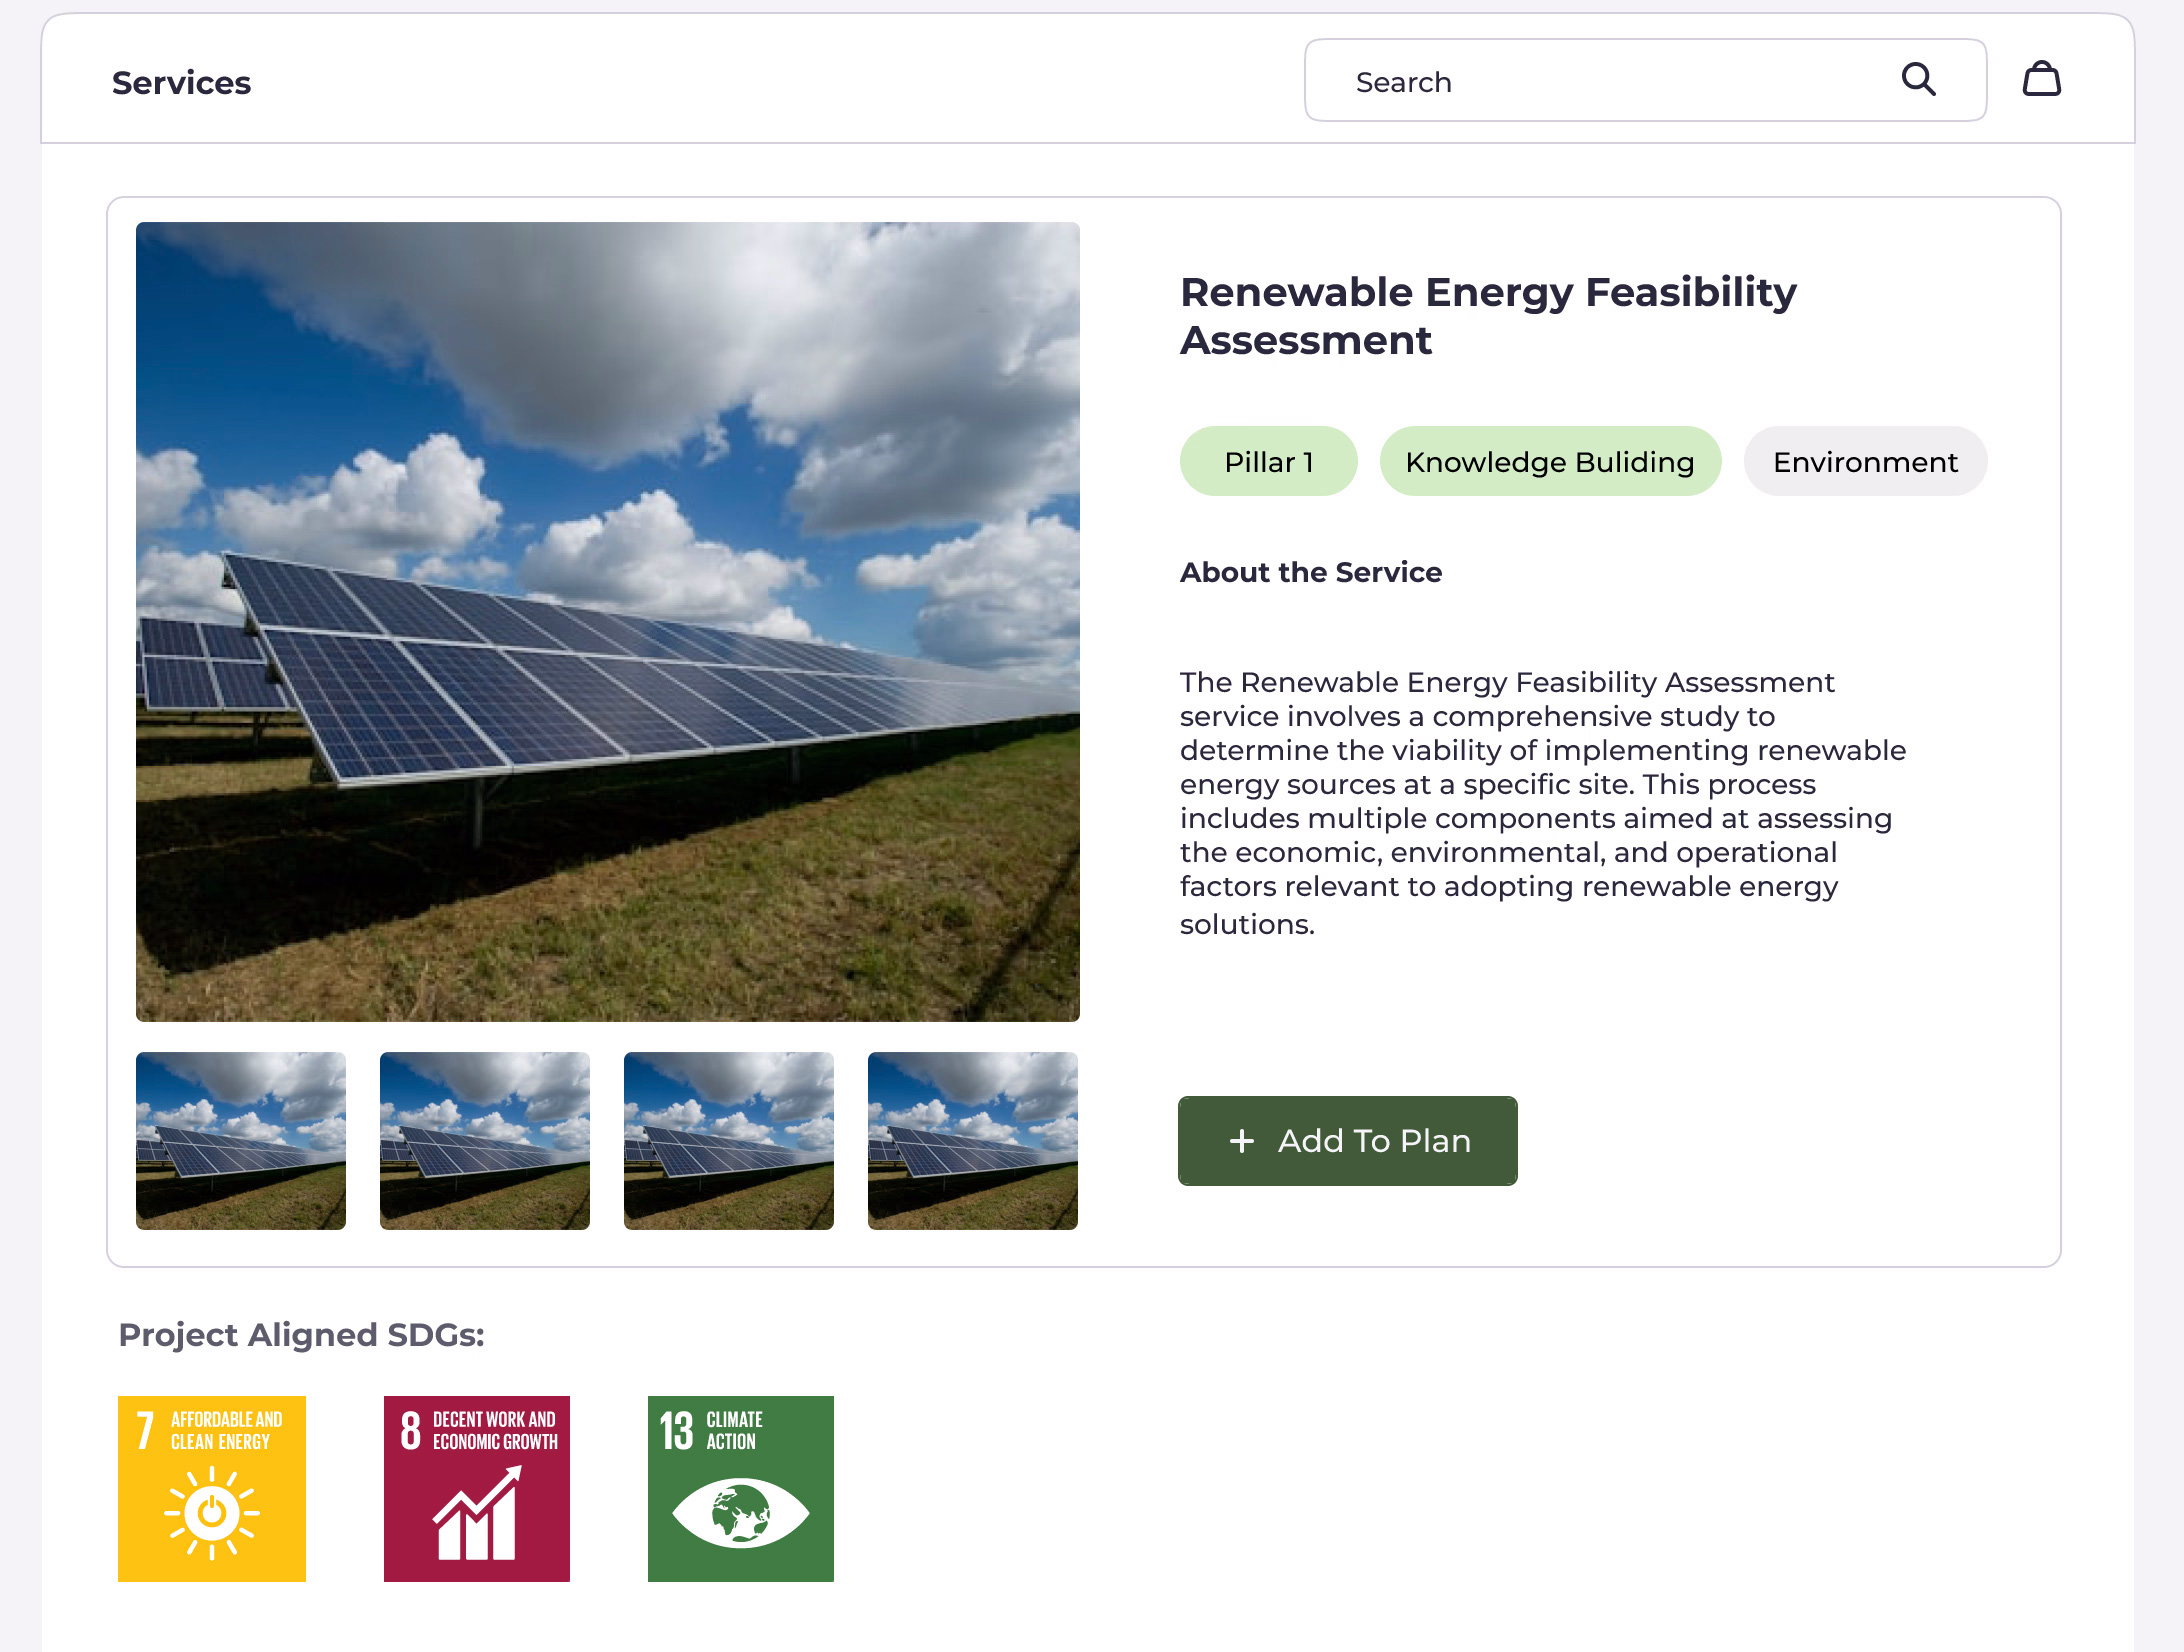Click SDG 13 Climate Action icon
The height and width of the screenshot is (1652, 2184).
point(740,1488)
